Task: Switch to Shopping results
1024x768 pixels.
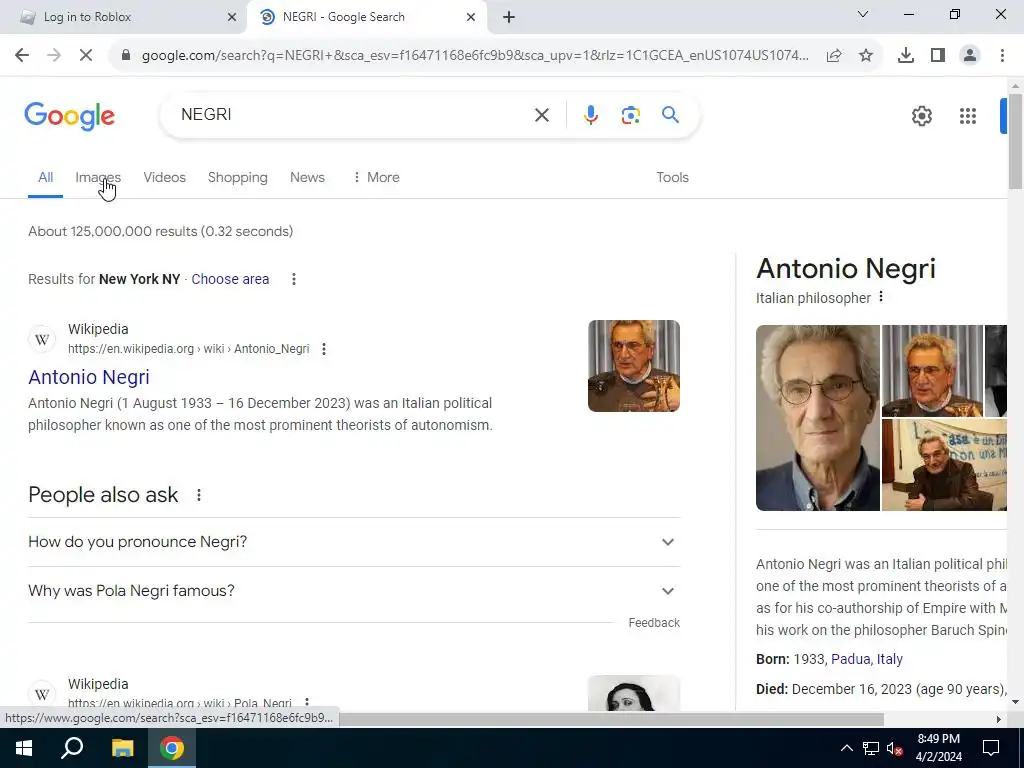Action: point(238,178)
